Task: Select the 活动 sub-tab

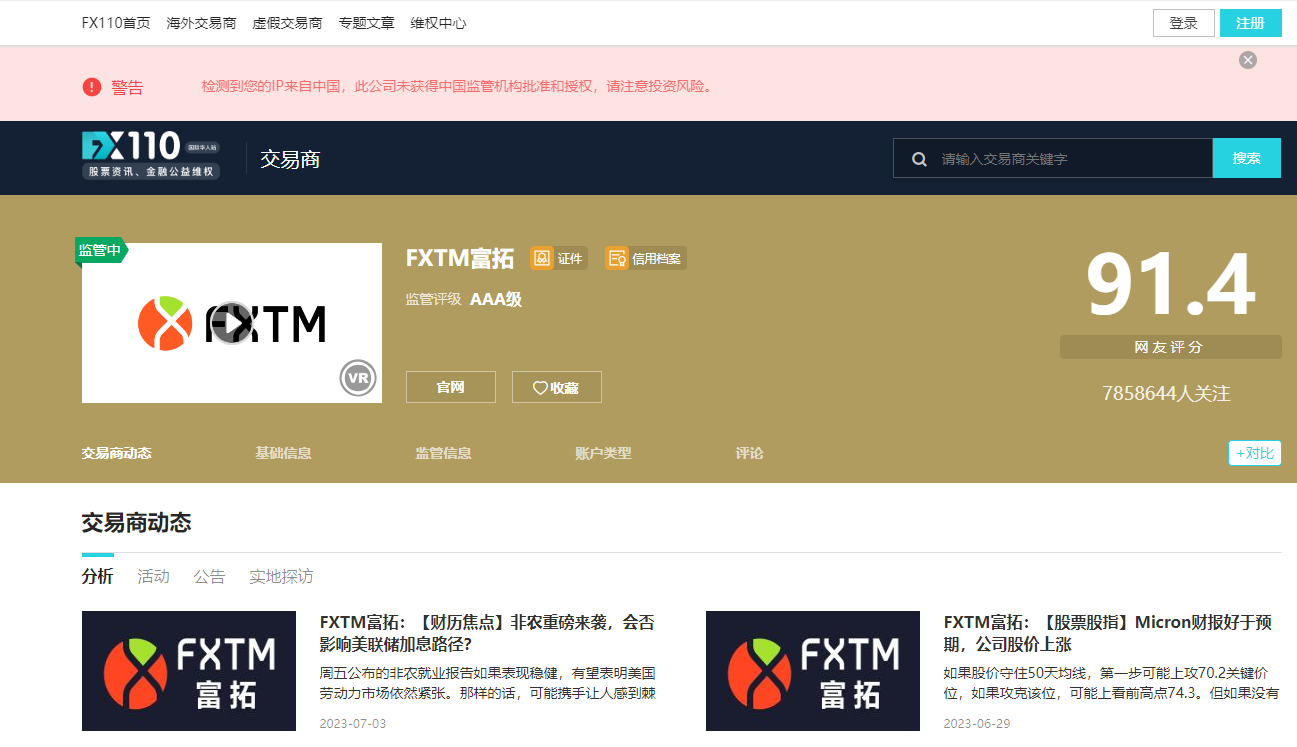Action: tap(154, 576)
